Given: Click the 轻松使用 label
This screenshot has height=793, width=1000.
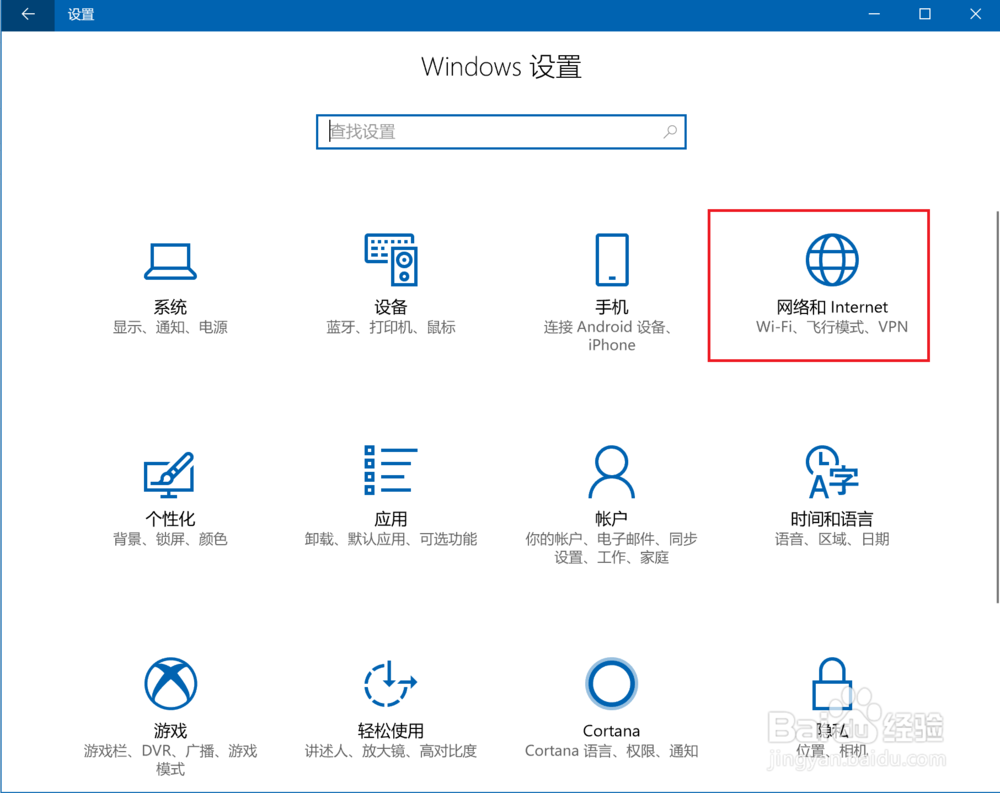Looking at the screenshot, I should 391,730.
